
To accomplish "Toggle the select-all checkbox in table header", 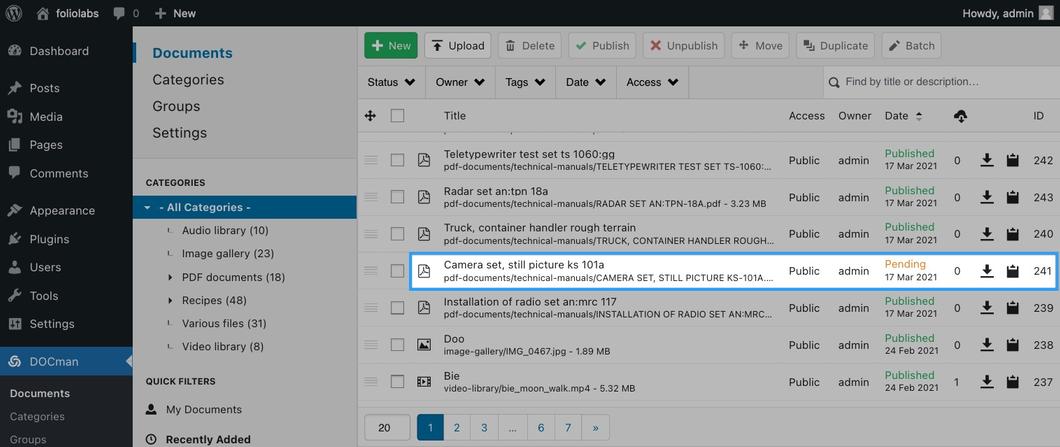I will (398, 116).
